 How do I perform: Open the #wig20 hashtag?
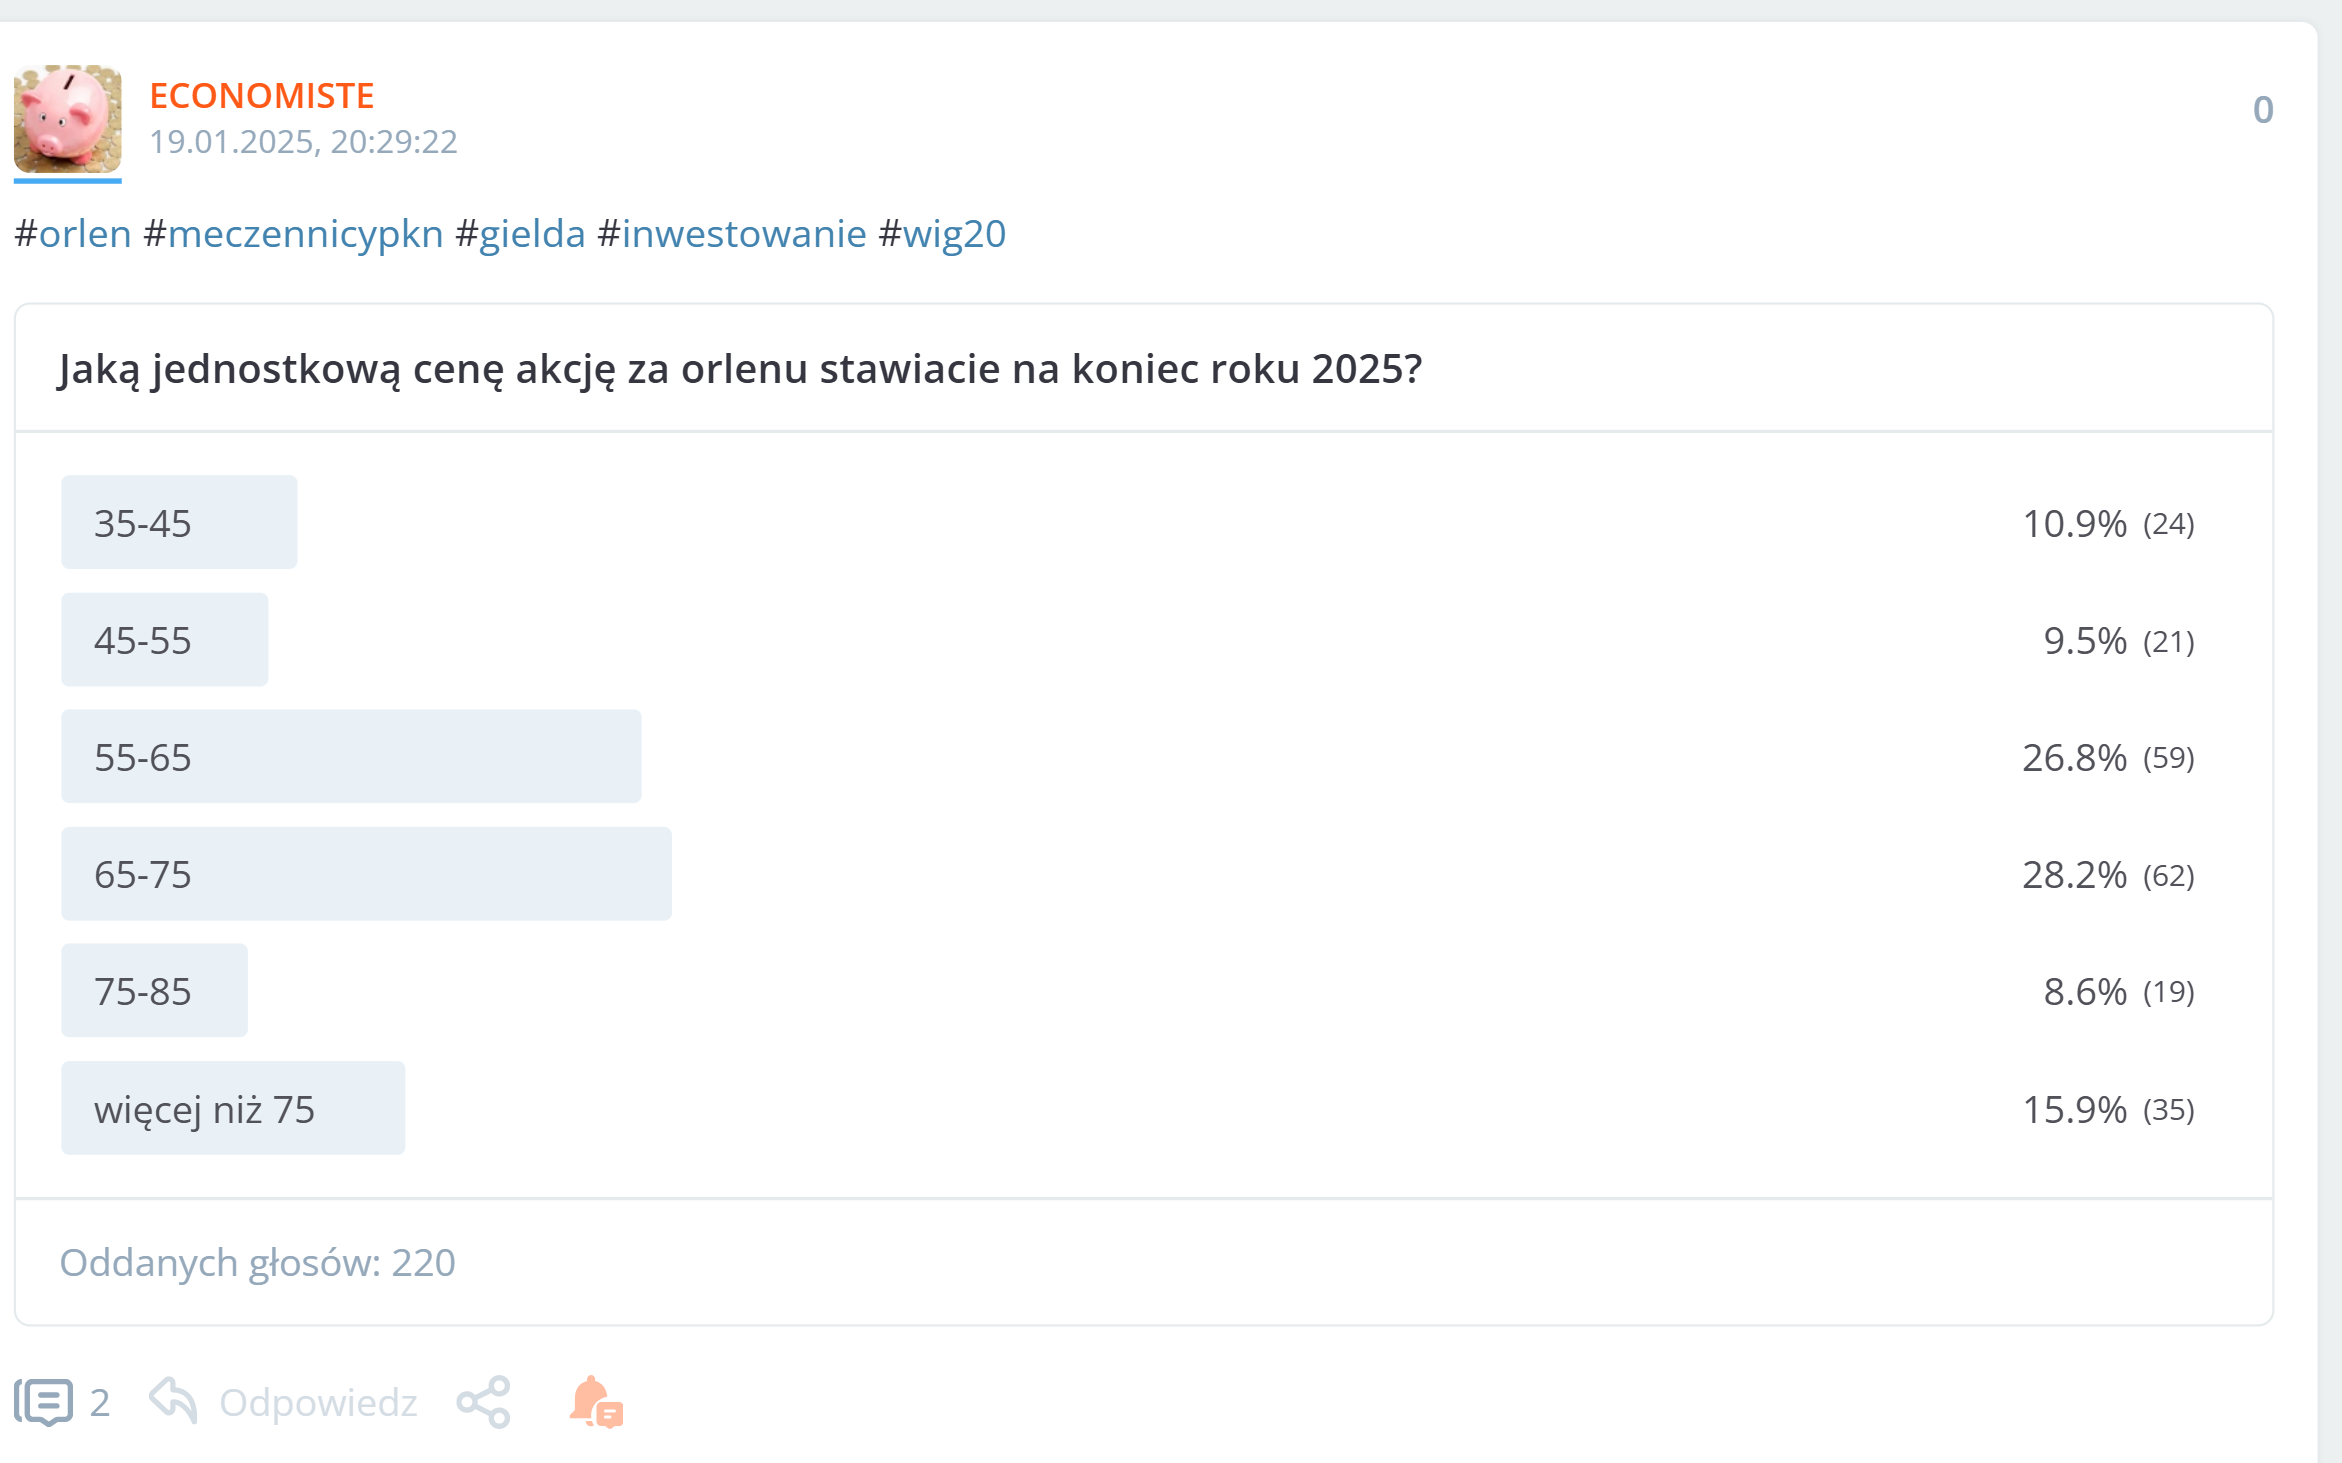(x=942, y=234)
